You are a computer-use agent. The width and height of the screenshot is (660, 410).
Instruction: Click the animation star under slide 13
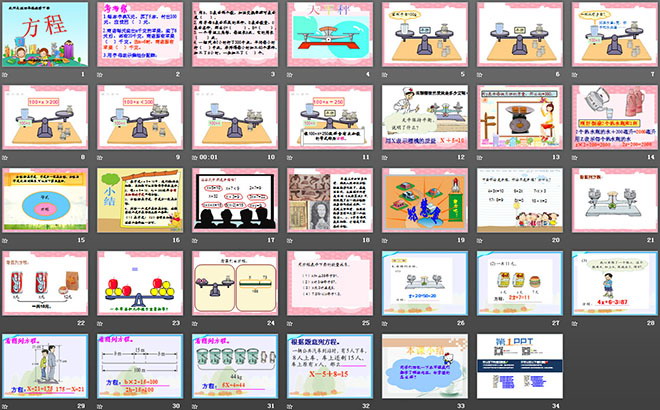click(x=479, y=157)
